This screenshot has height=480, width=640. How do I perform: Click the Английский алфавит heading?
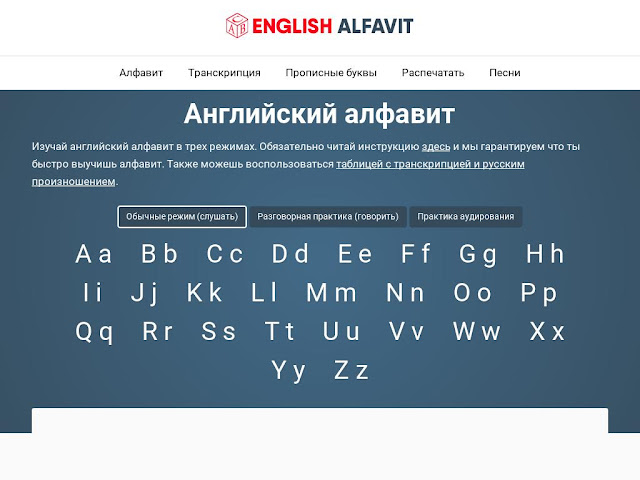pos(319,113)
